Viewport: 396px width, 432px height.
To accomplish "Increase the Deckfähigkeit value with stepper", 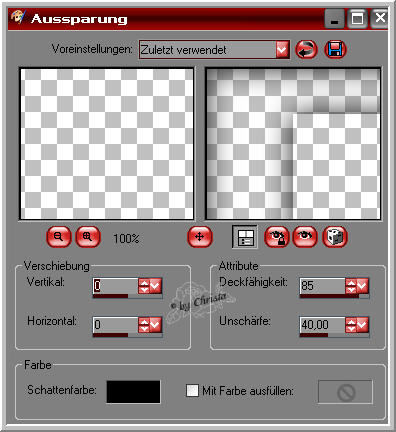I will (351, 282).
